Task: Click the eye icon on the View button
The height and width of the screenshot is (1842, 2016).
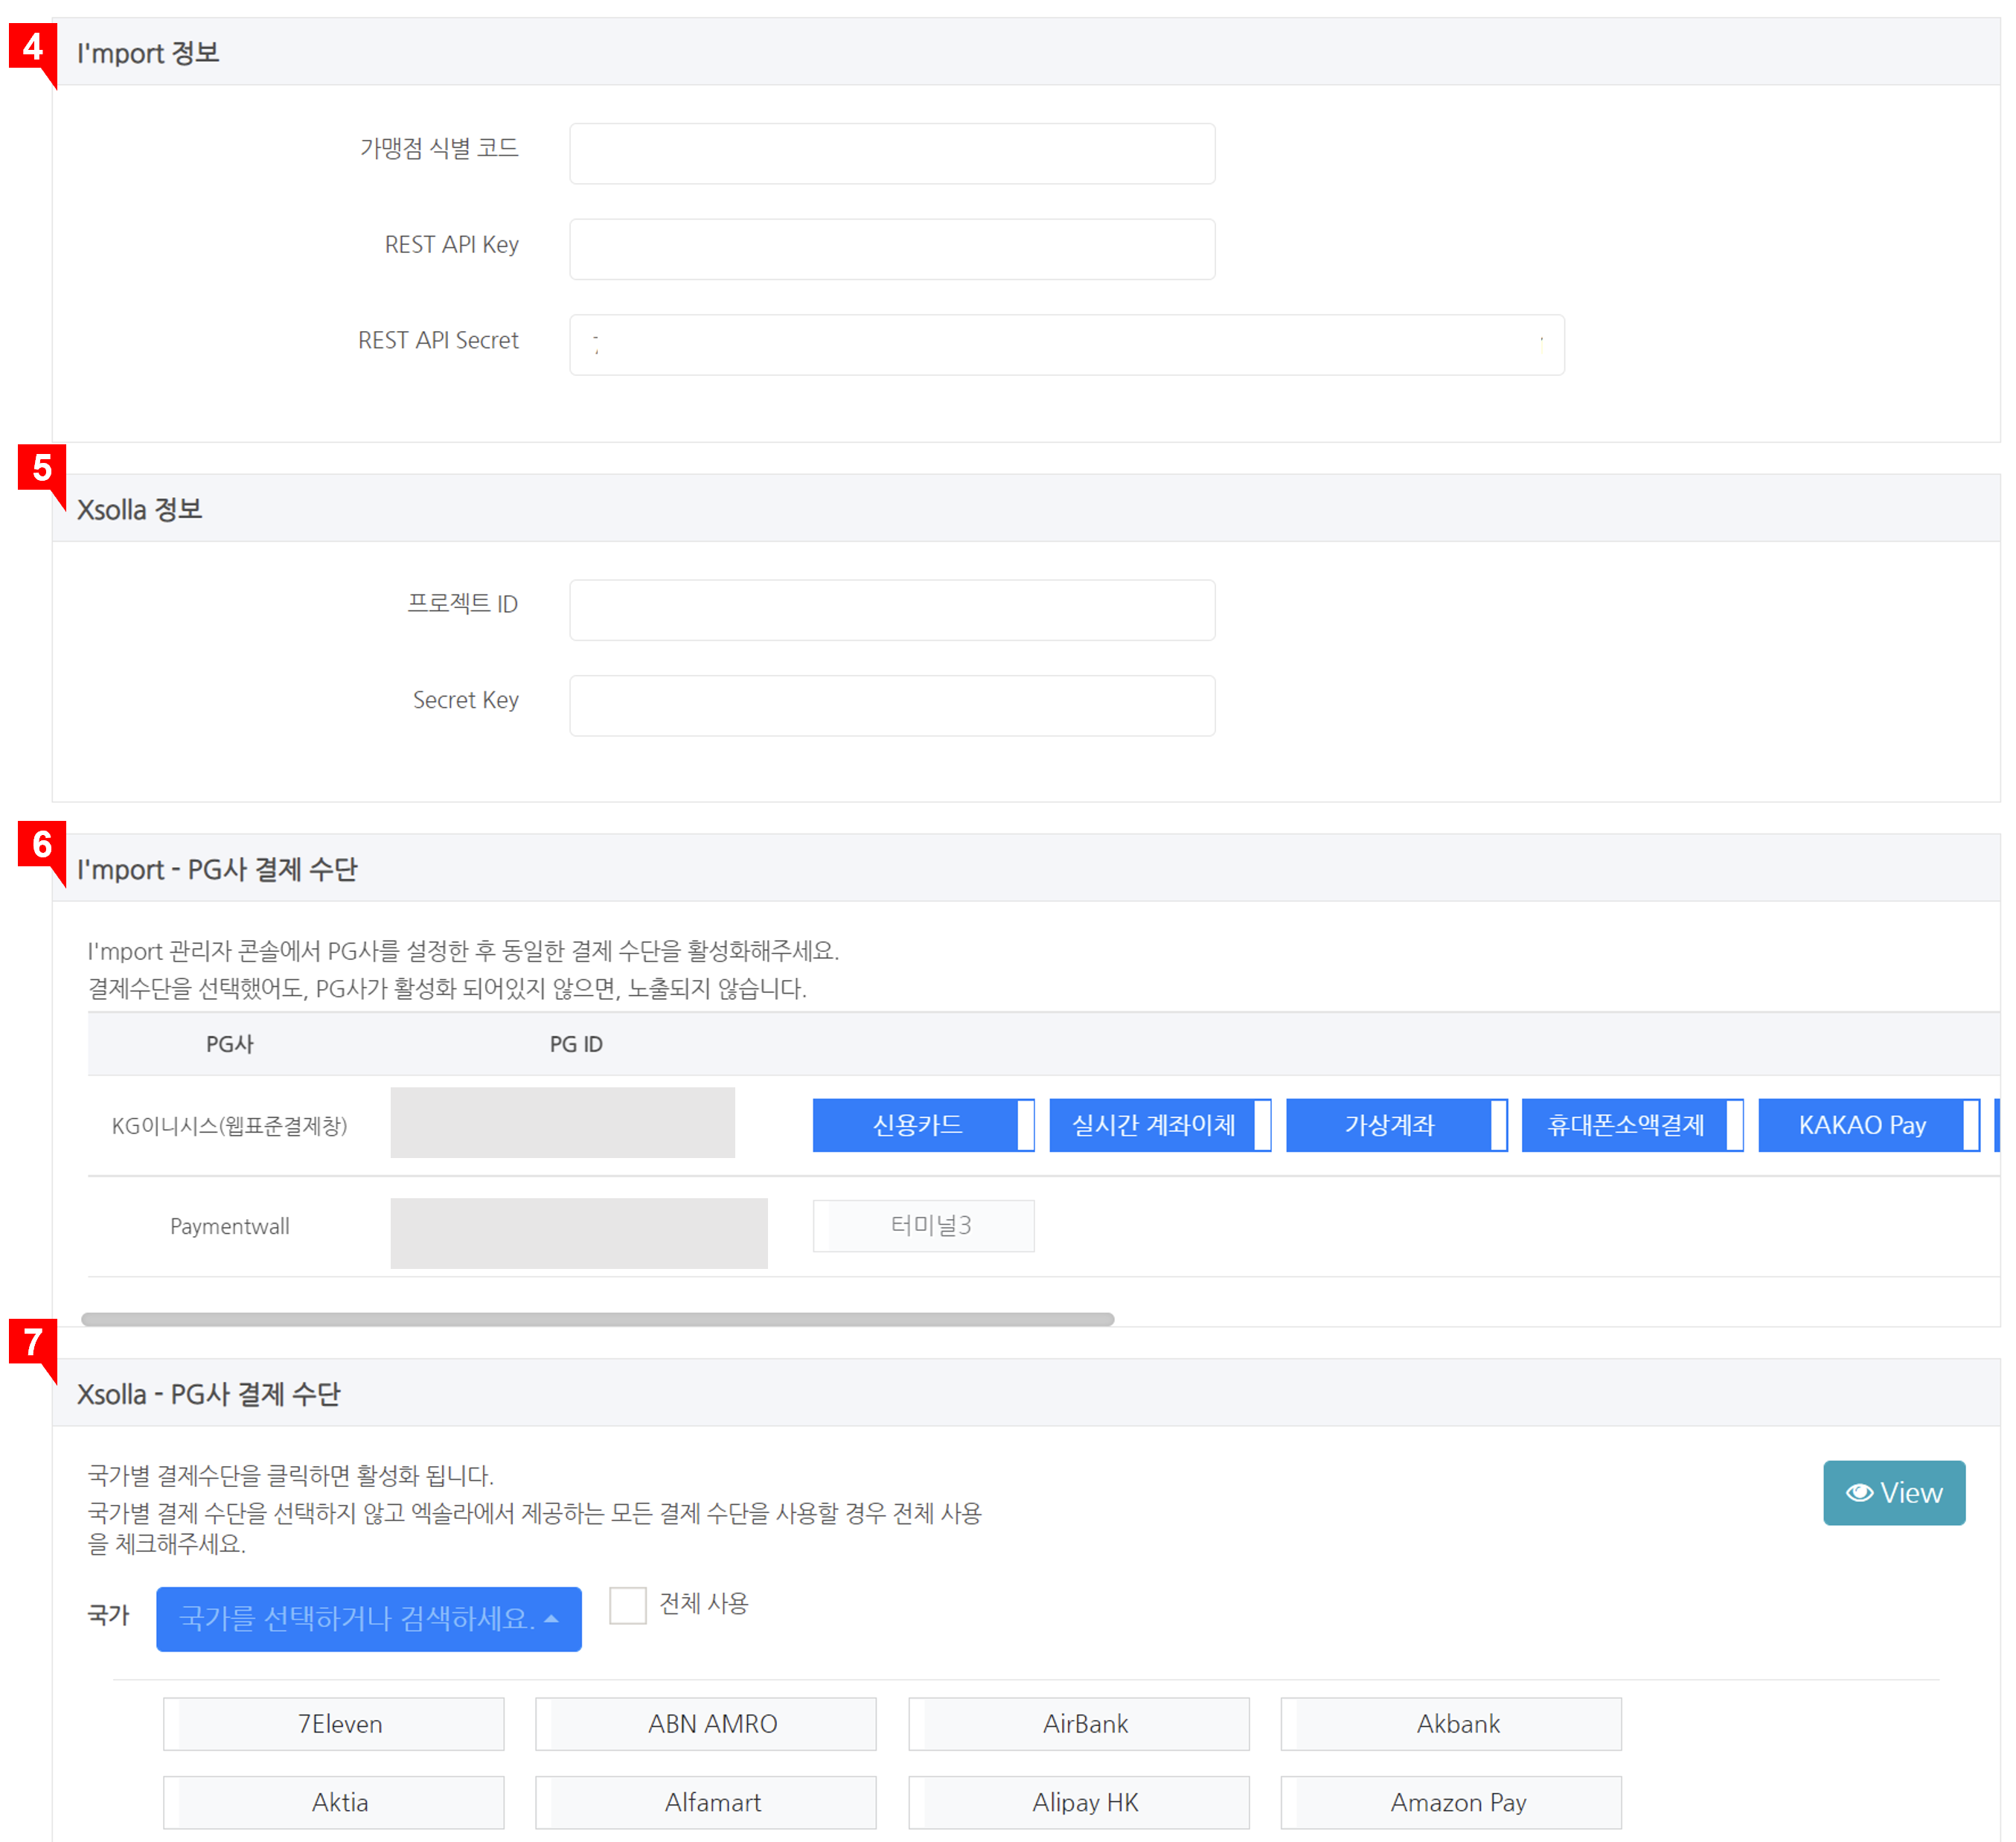Action: [x=1860, y=1493]
